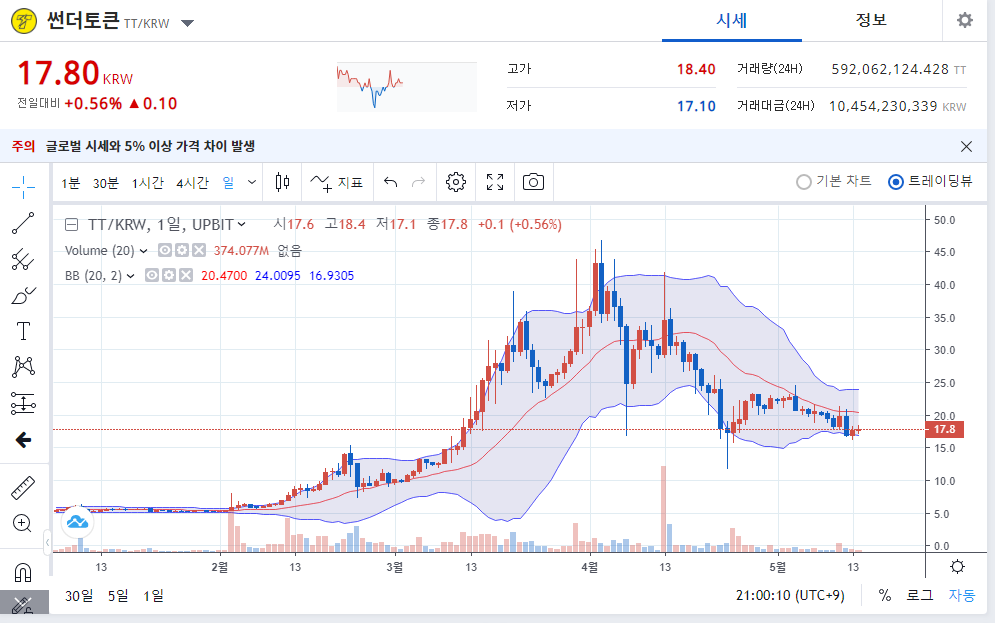Toggle 자동 auto scale
The height and width of the screenshot is (623, 995).
click(x=961, y=596)
